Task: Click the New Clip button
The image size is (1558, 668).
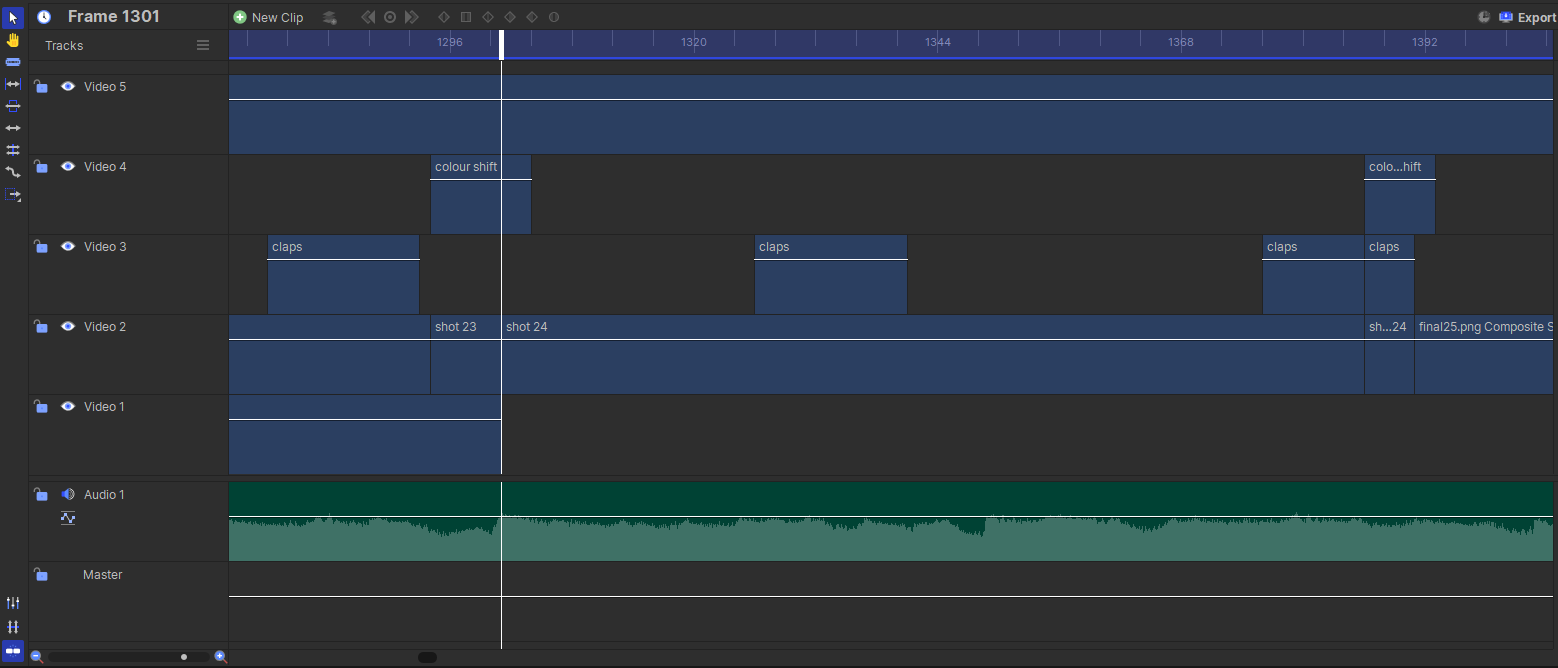Action: pyautogui.click(x=268, y=17)
